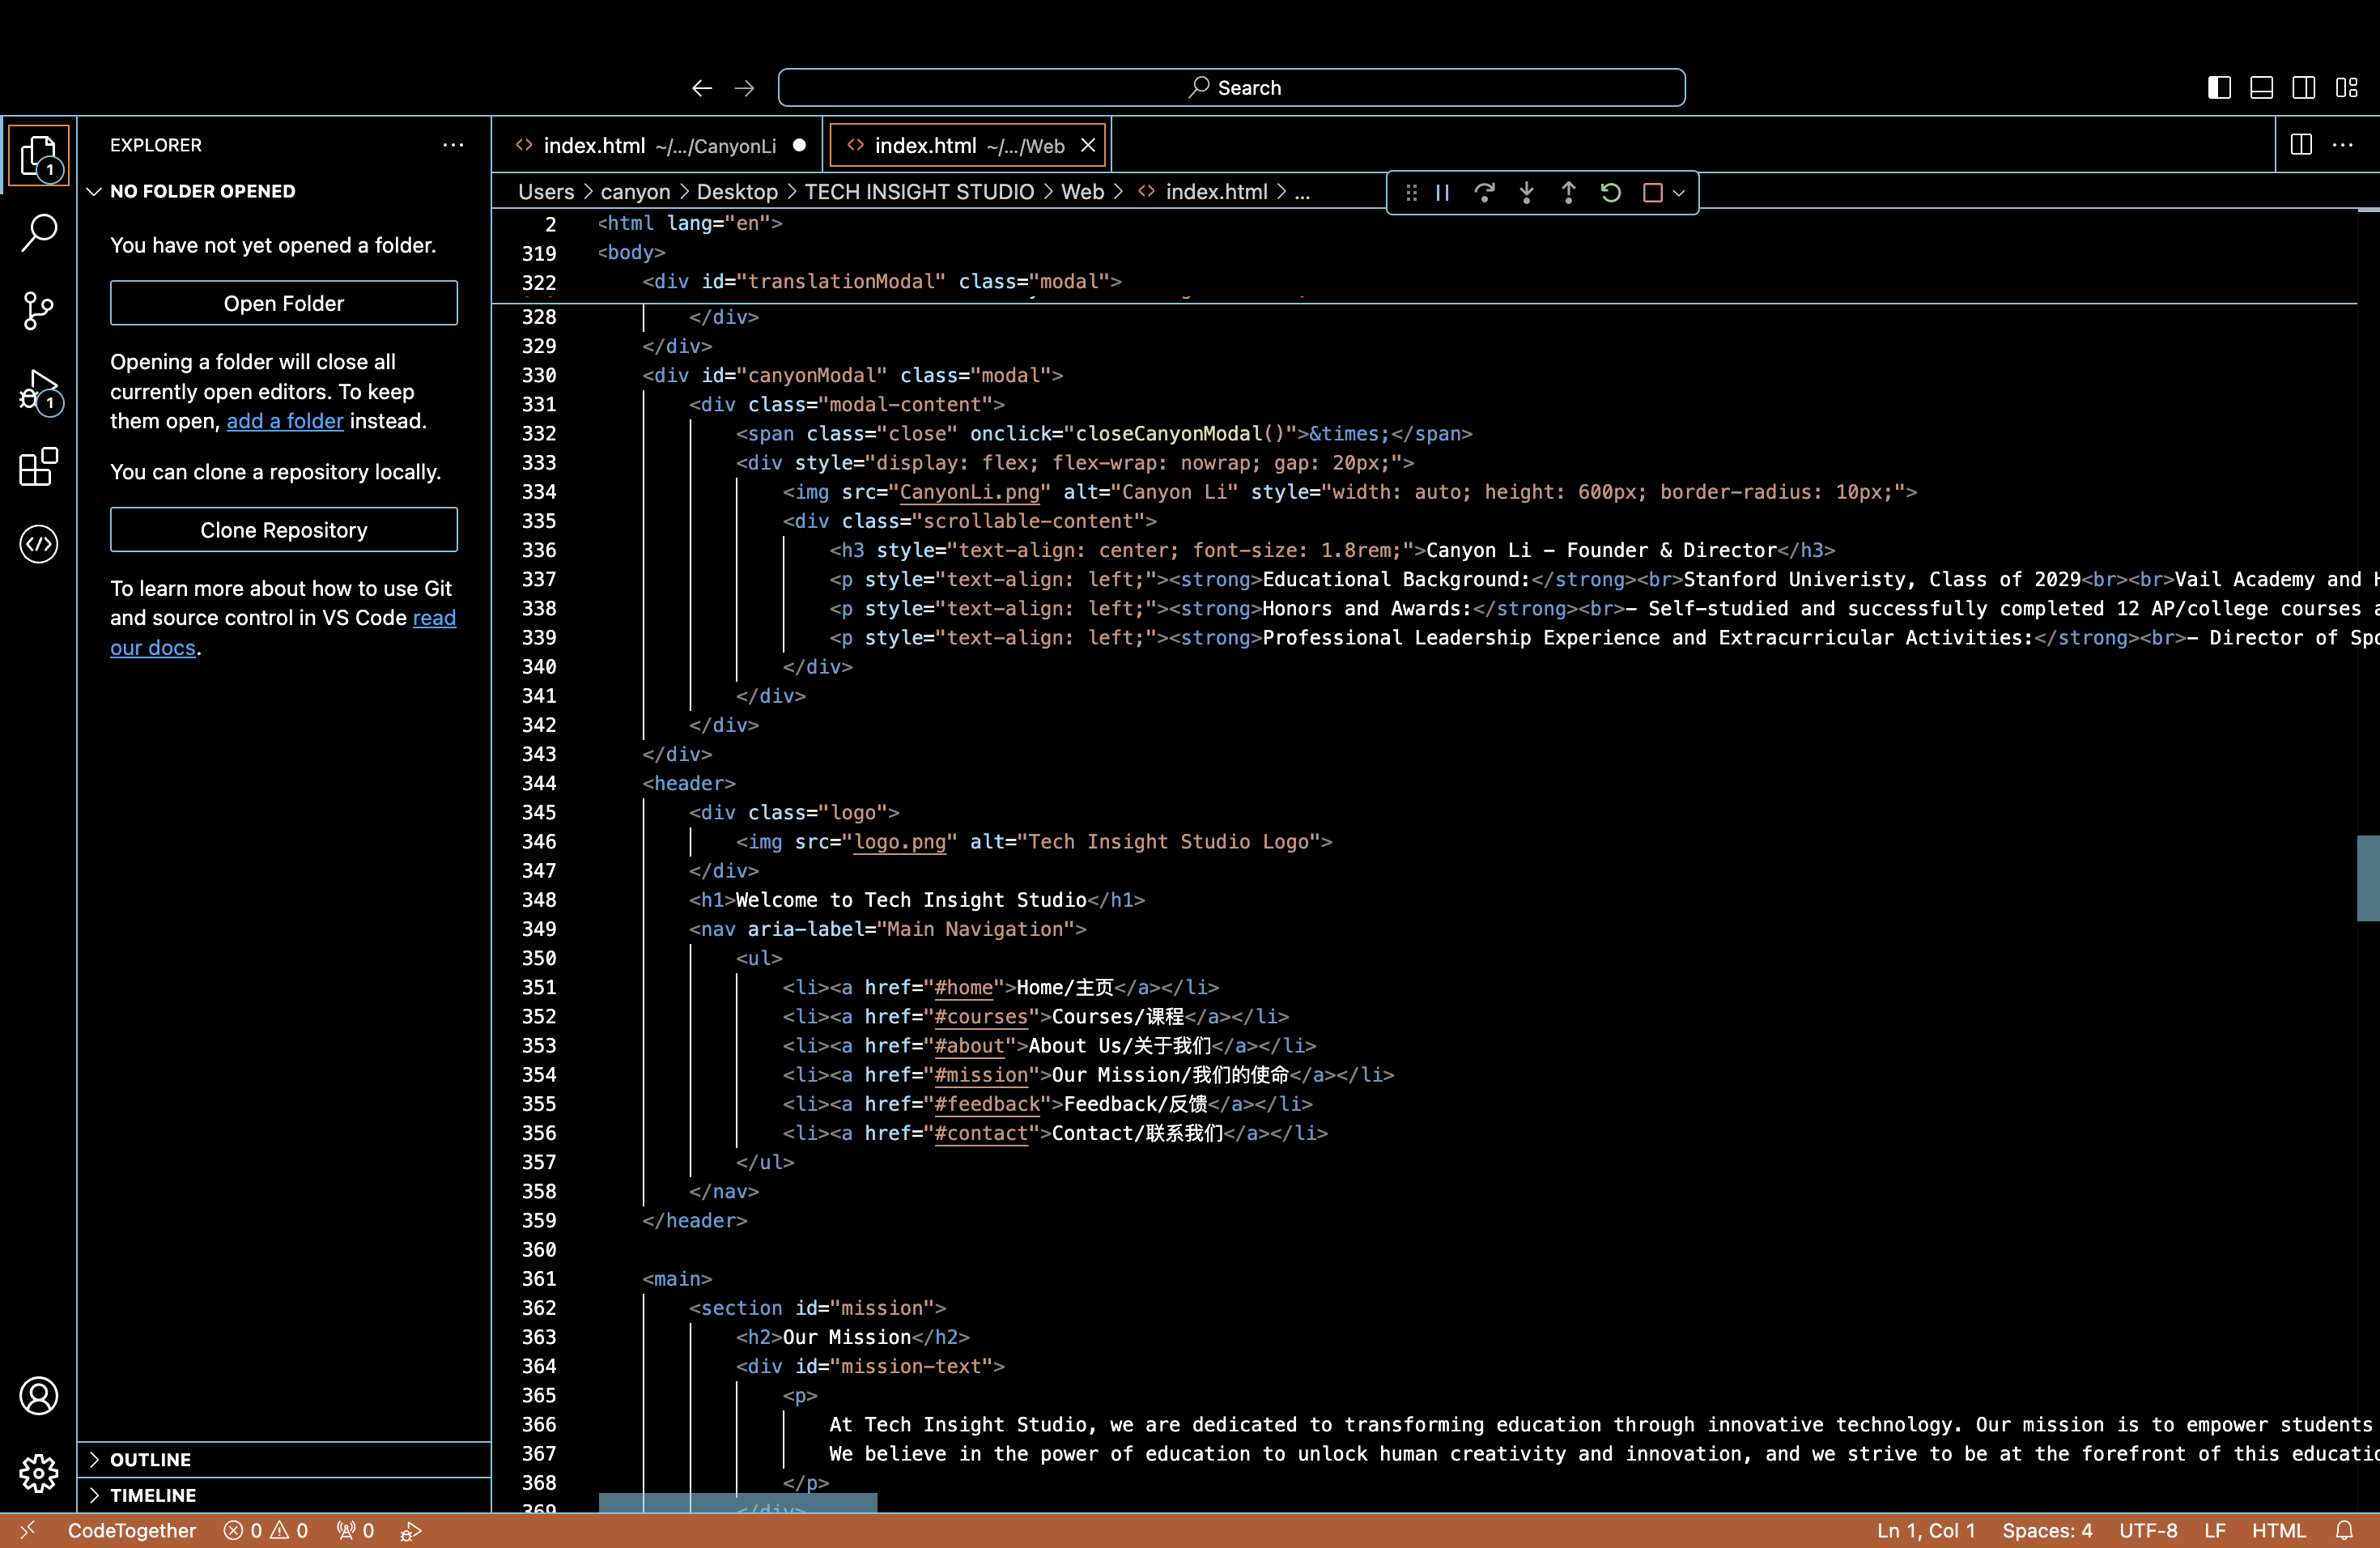The width and height of the screenshot is (2380, 1548).
Task: Click line number 344
Action: (539, 783)
